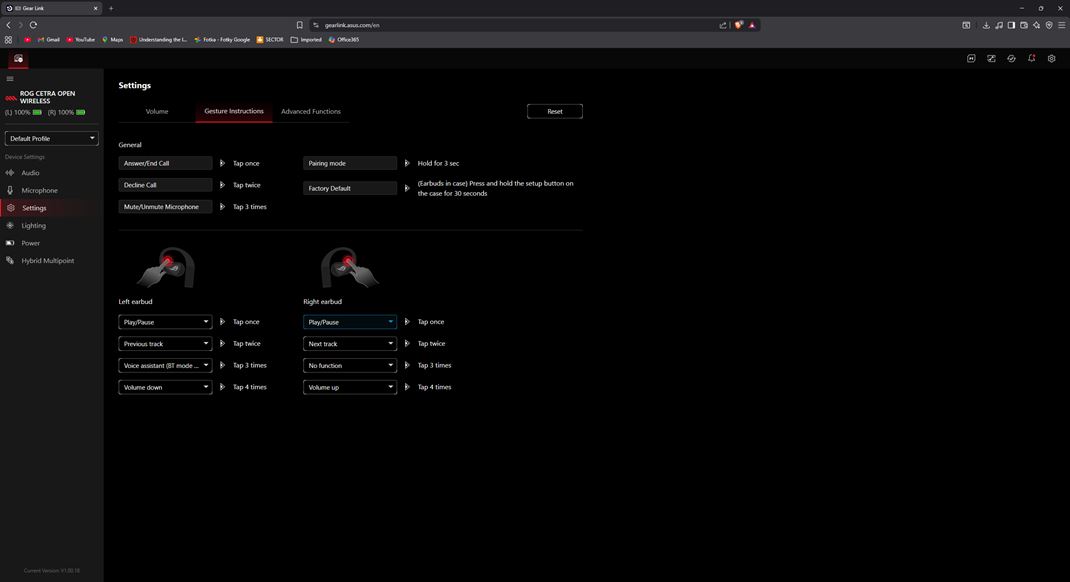Open the Previous track dropdown

point(165,344)
